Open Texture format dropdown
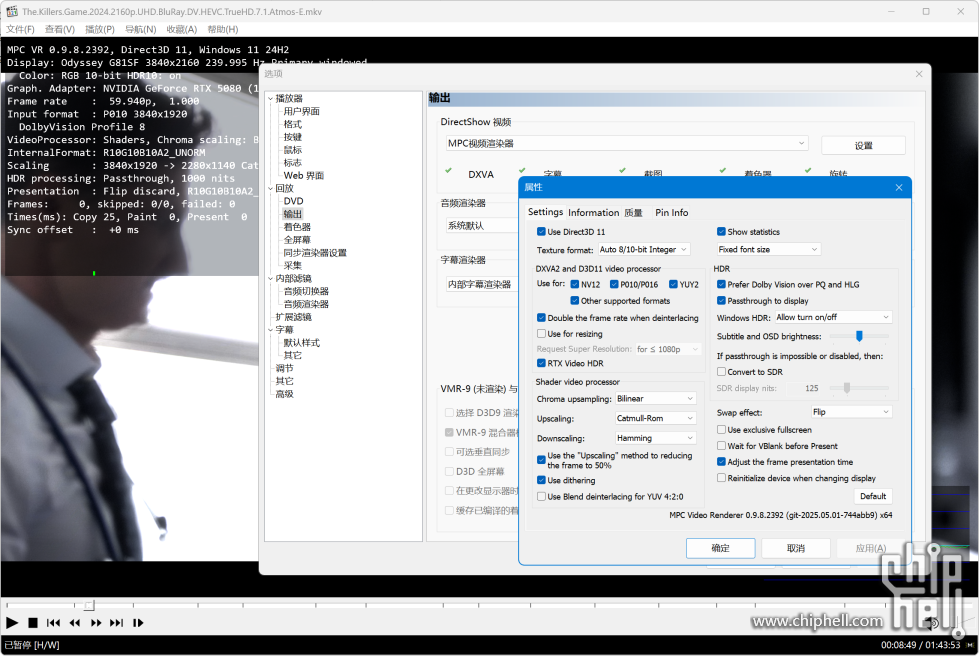The height and width of the screenshot is (656, 979). pyautogui.click(x=644, y=249)
